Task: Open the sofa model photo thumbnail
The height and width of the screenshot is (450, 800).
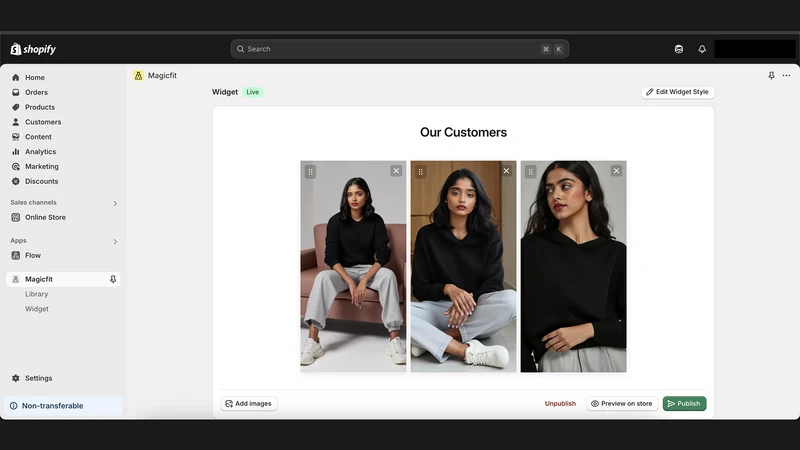Action: click(353, 266)
